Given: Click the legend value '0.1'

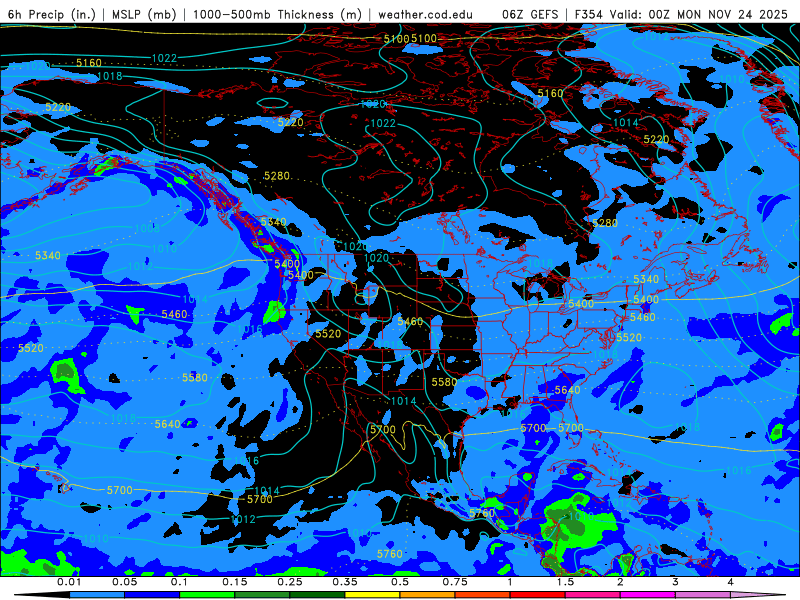Looking at the screenshot, I should point(180,582).
